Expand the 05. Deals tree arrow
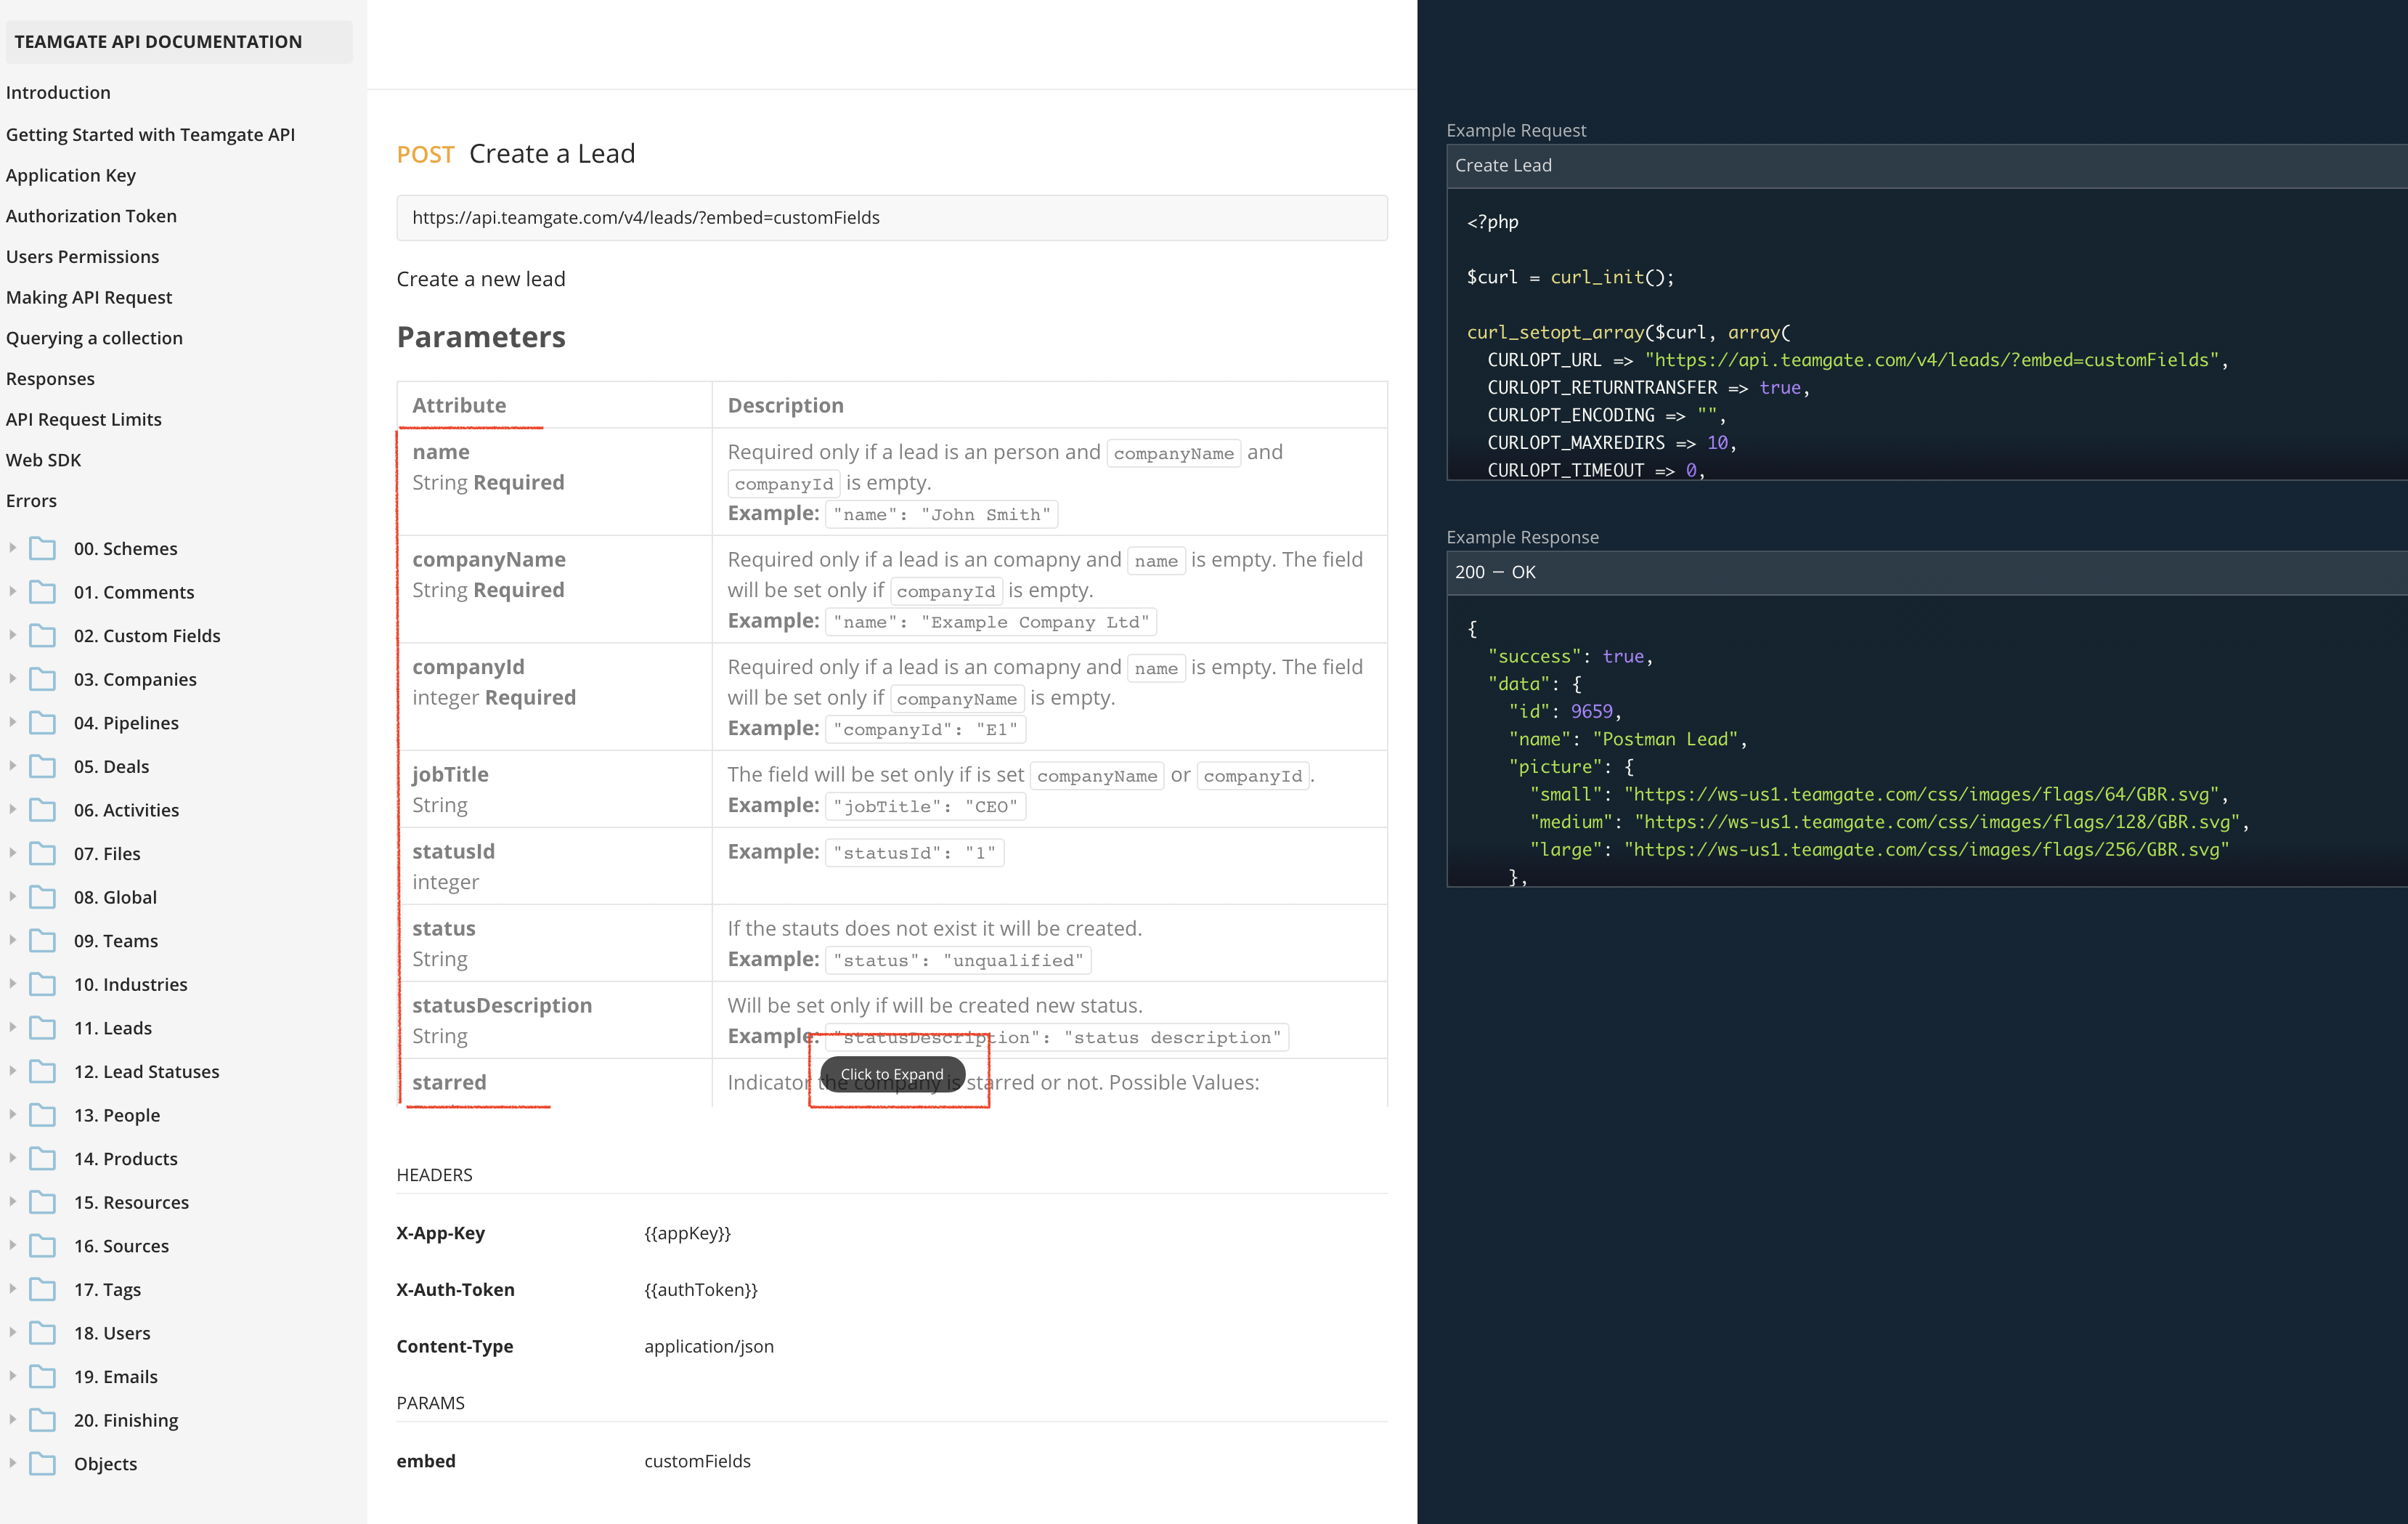The width and height of the screenshot is (2408, 1524). pos(12,765)
